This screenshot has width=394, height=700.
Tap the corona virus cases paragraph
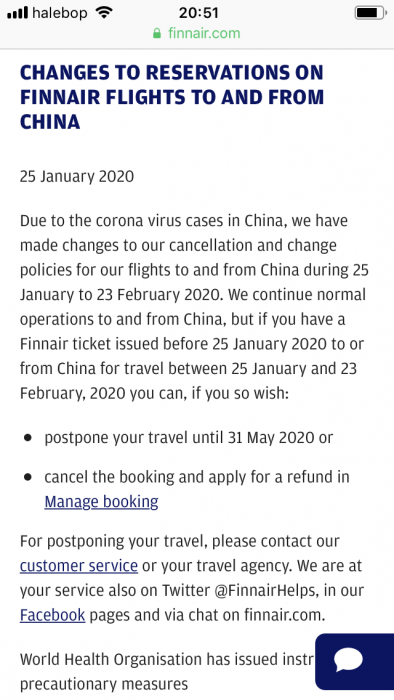[194, 307]
